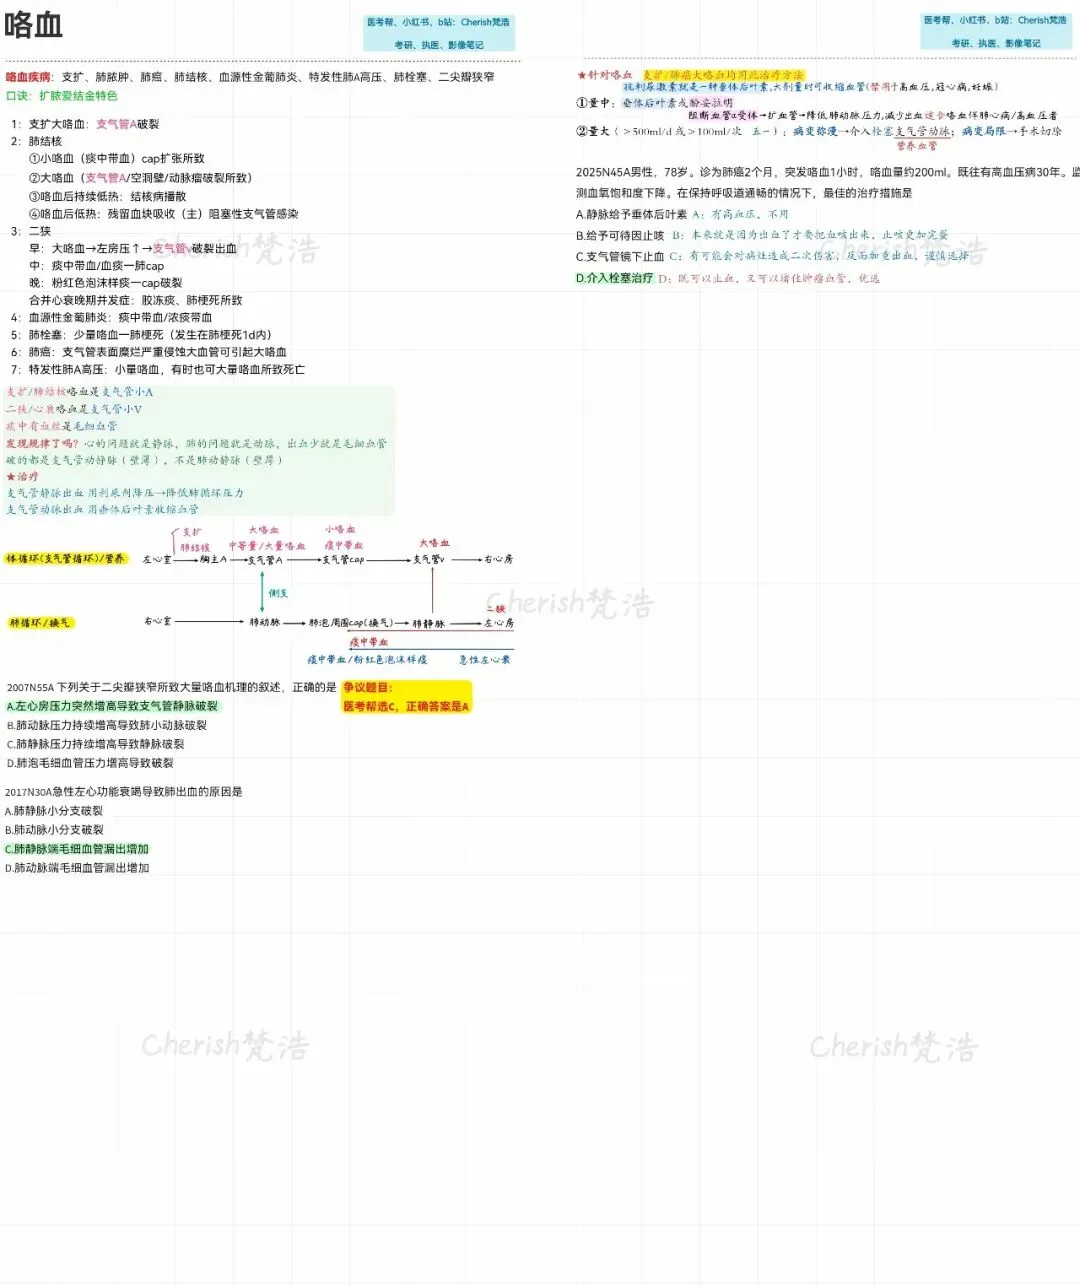Viewport: 1080px width, 1286px height.
Task: Click option 'D.肺泡毛细血管压力增高导致破裂'
Action: 90,763
